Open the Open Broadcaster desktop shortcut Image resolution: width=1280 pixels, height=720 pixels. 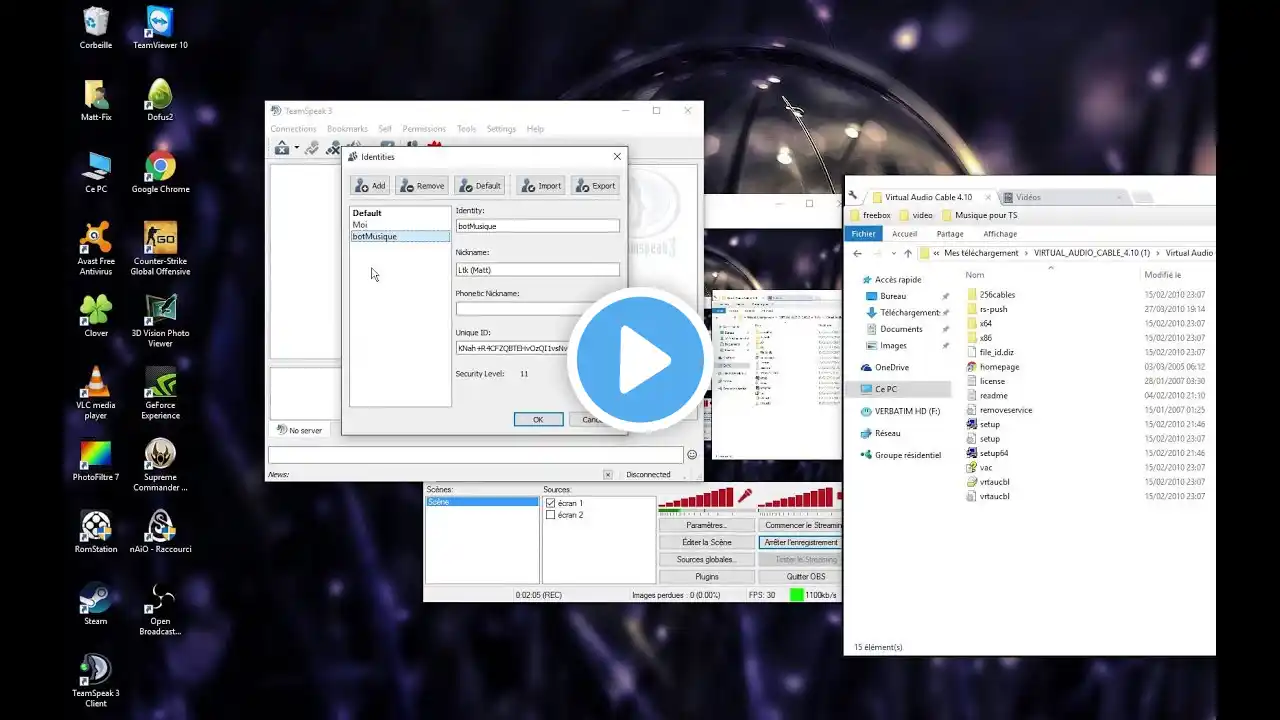(x=160, y=608)
